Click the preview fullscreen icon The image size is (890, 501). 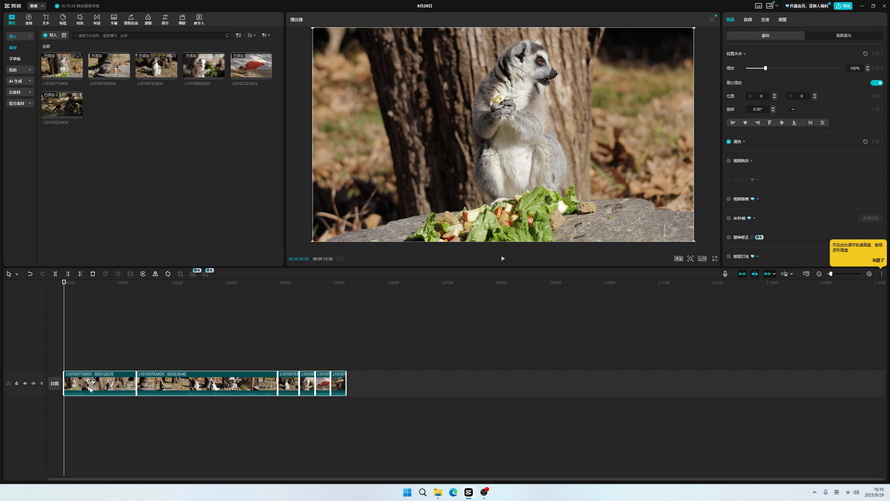pyautogui.click(x=714, y=259)
